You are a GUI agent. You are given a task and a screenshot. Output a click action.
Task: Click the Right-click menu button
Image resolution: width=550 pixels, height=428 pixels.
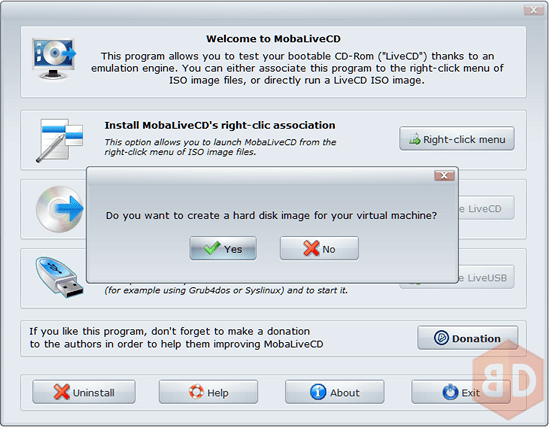[457, 139]
